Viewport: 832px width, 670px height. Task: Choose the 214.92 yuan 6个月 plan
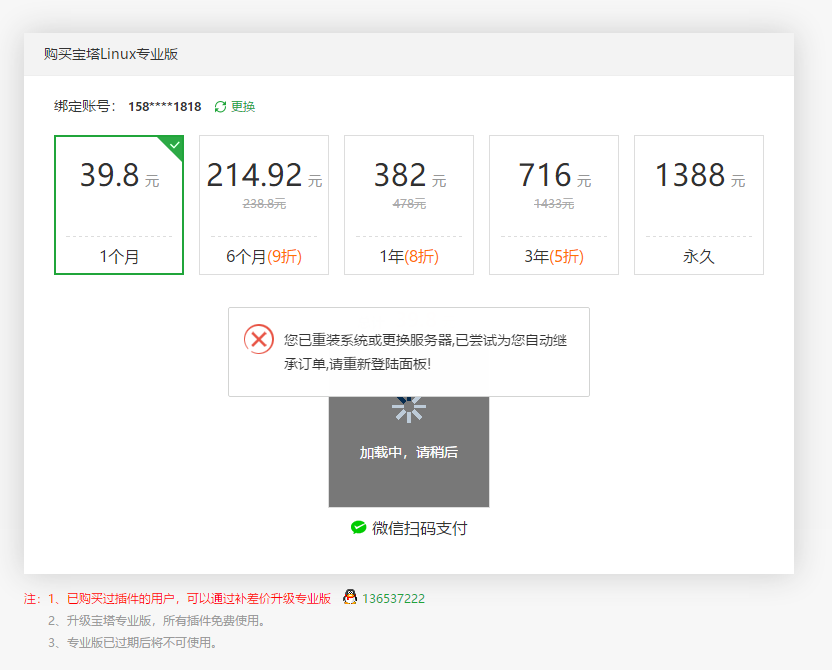264,205
